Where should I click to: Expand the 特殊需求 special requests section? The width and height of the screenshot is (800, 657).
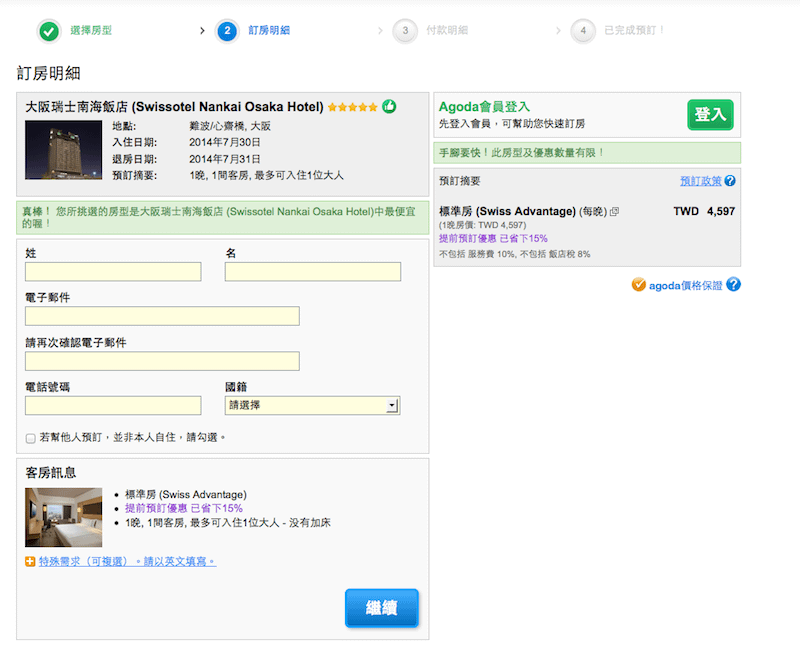click(x=128, y=562)
